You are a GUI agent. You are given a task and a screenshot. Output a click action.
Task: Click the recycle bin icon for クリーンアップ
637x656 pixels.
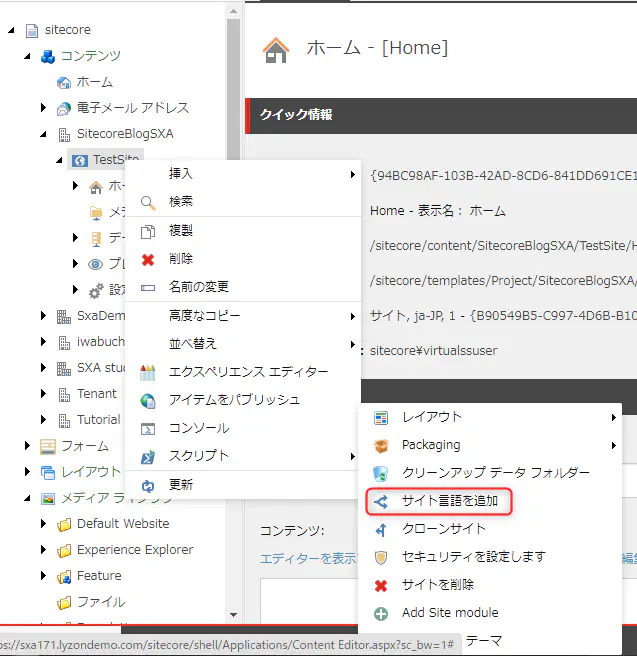pos(381,474)
